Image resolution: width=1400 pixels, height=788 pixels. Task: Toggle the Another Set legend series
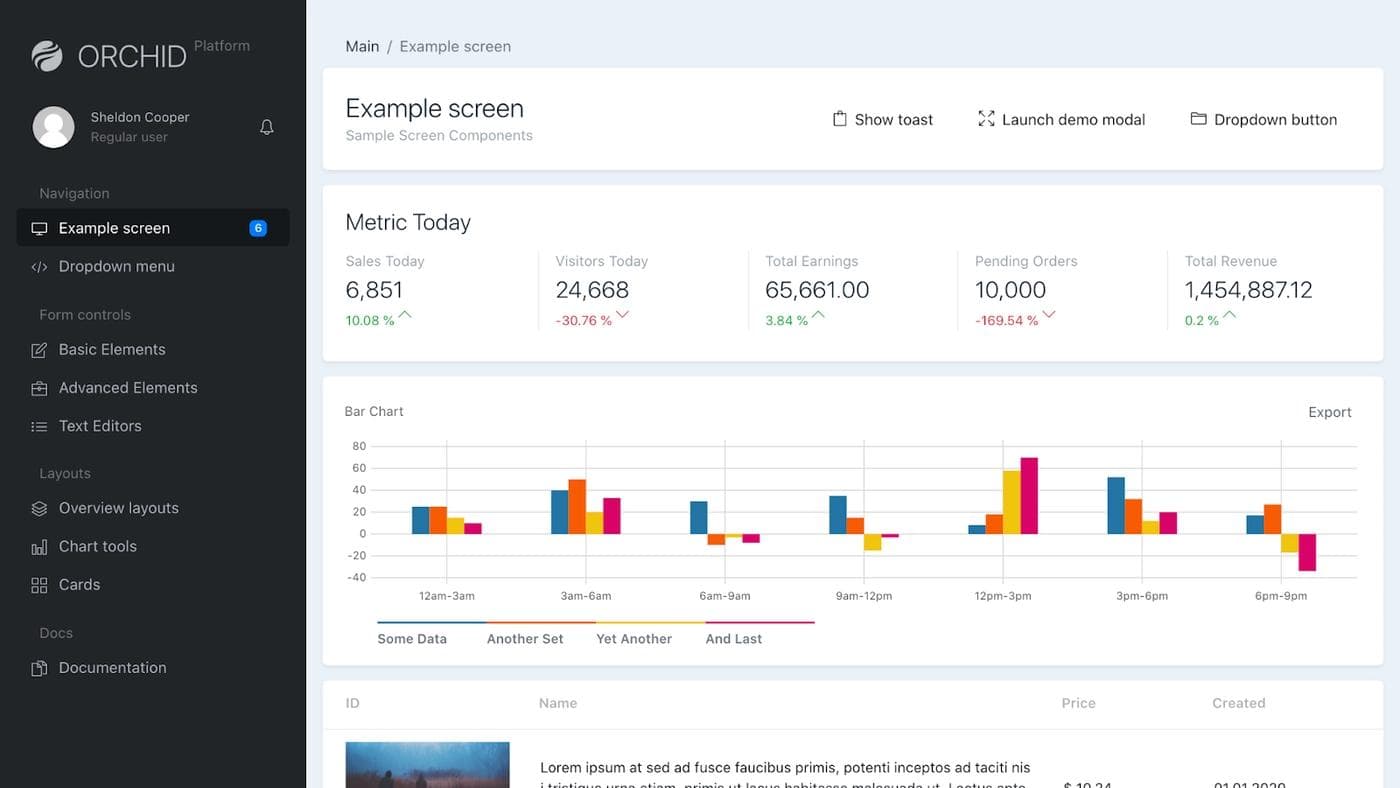525,638
